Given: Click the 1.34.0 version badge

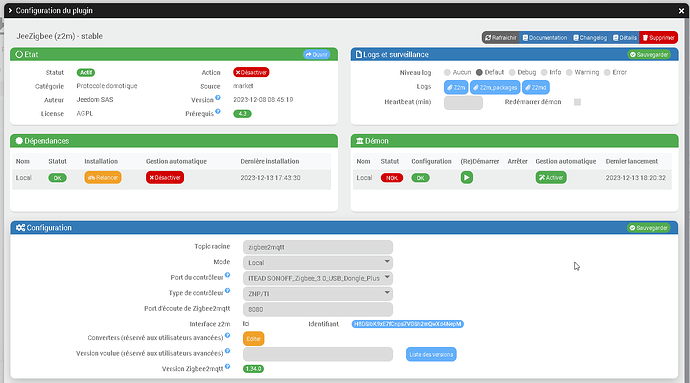Looking at the screenshot, I should click(x=253, y=368).
